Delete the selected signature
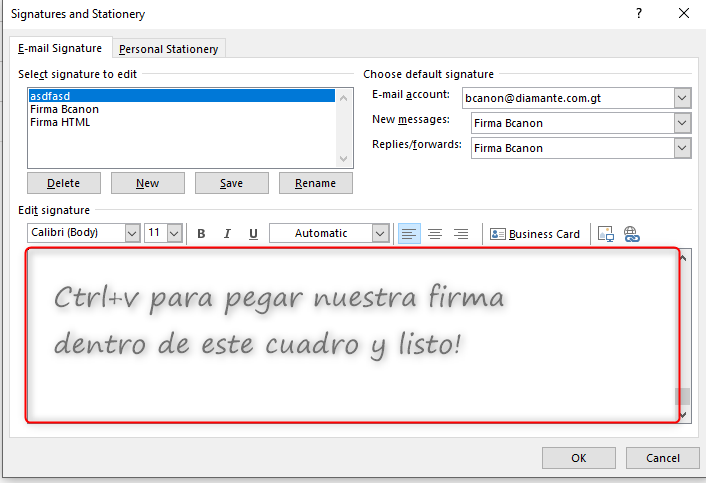706x483 pixels. click(x=64, y=183)
